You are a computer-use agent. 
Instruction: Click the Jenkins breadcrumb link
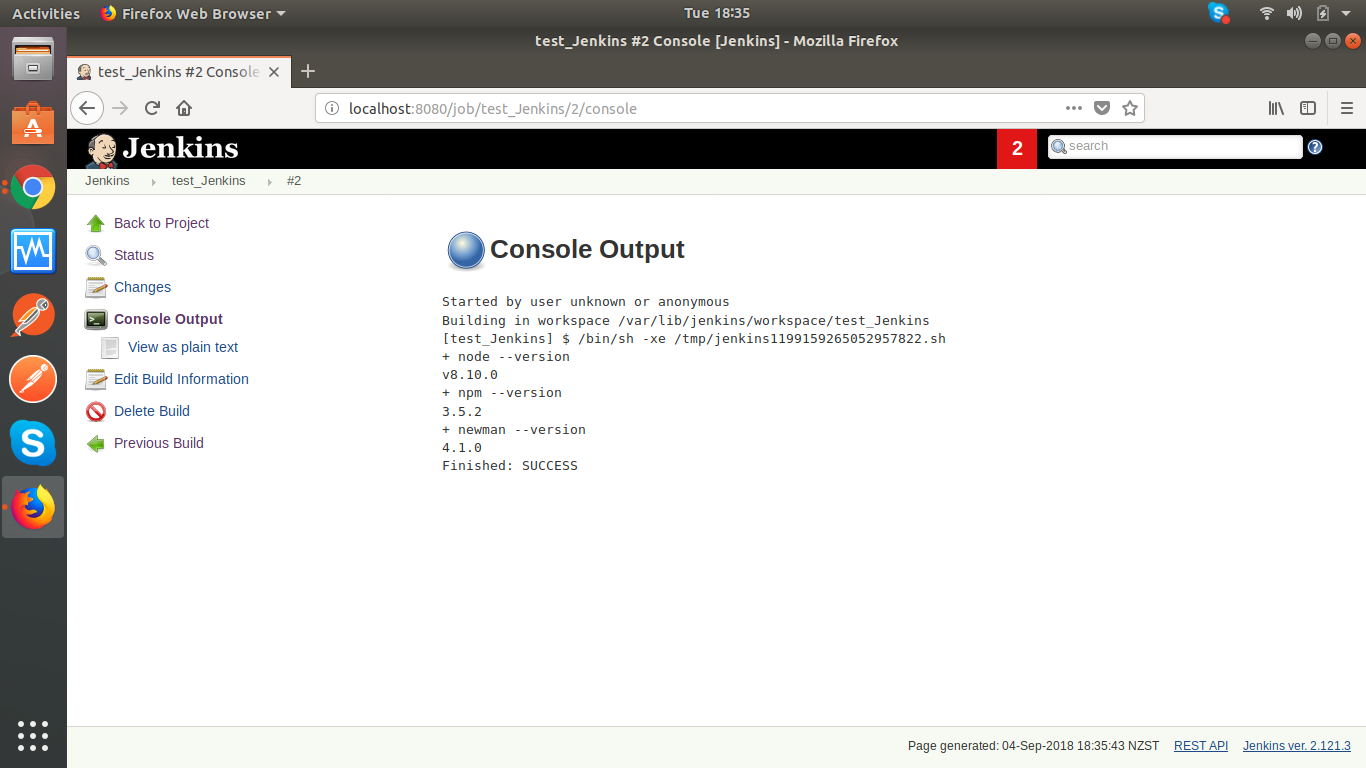(107, 181)
